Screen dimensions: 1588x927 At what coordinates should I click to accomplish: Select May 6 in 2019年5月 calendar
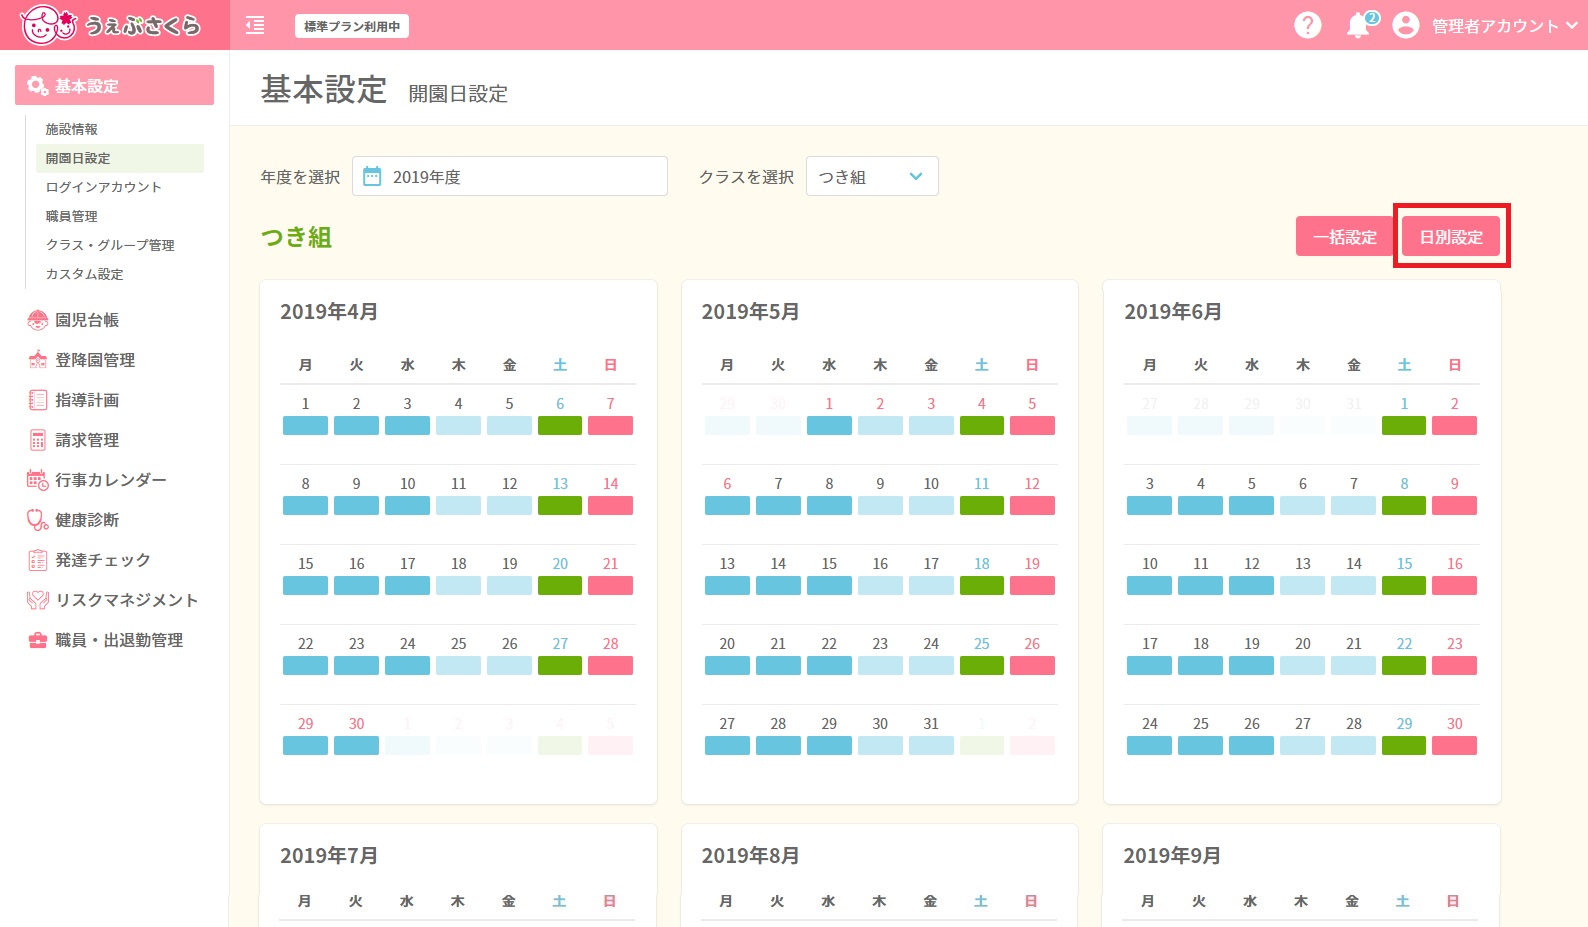[x=727, y=484]
